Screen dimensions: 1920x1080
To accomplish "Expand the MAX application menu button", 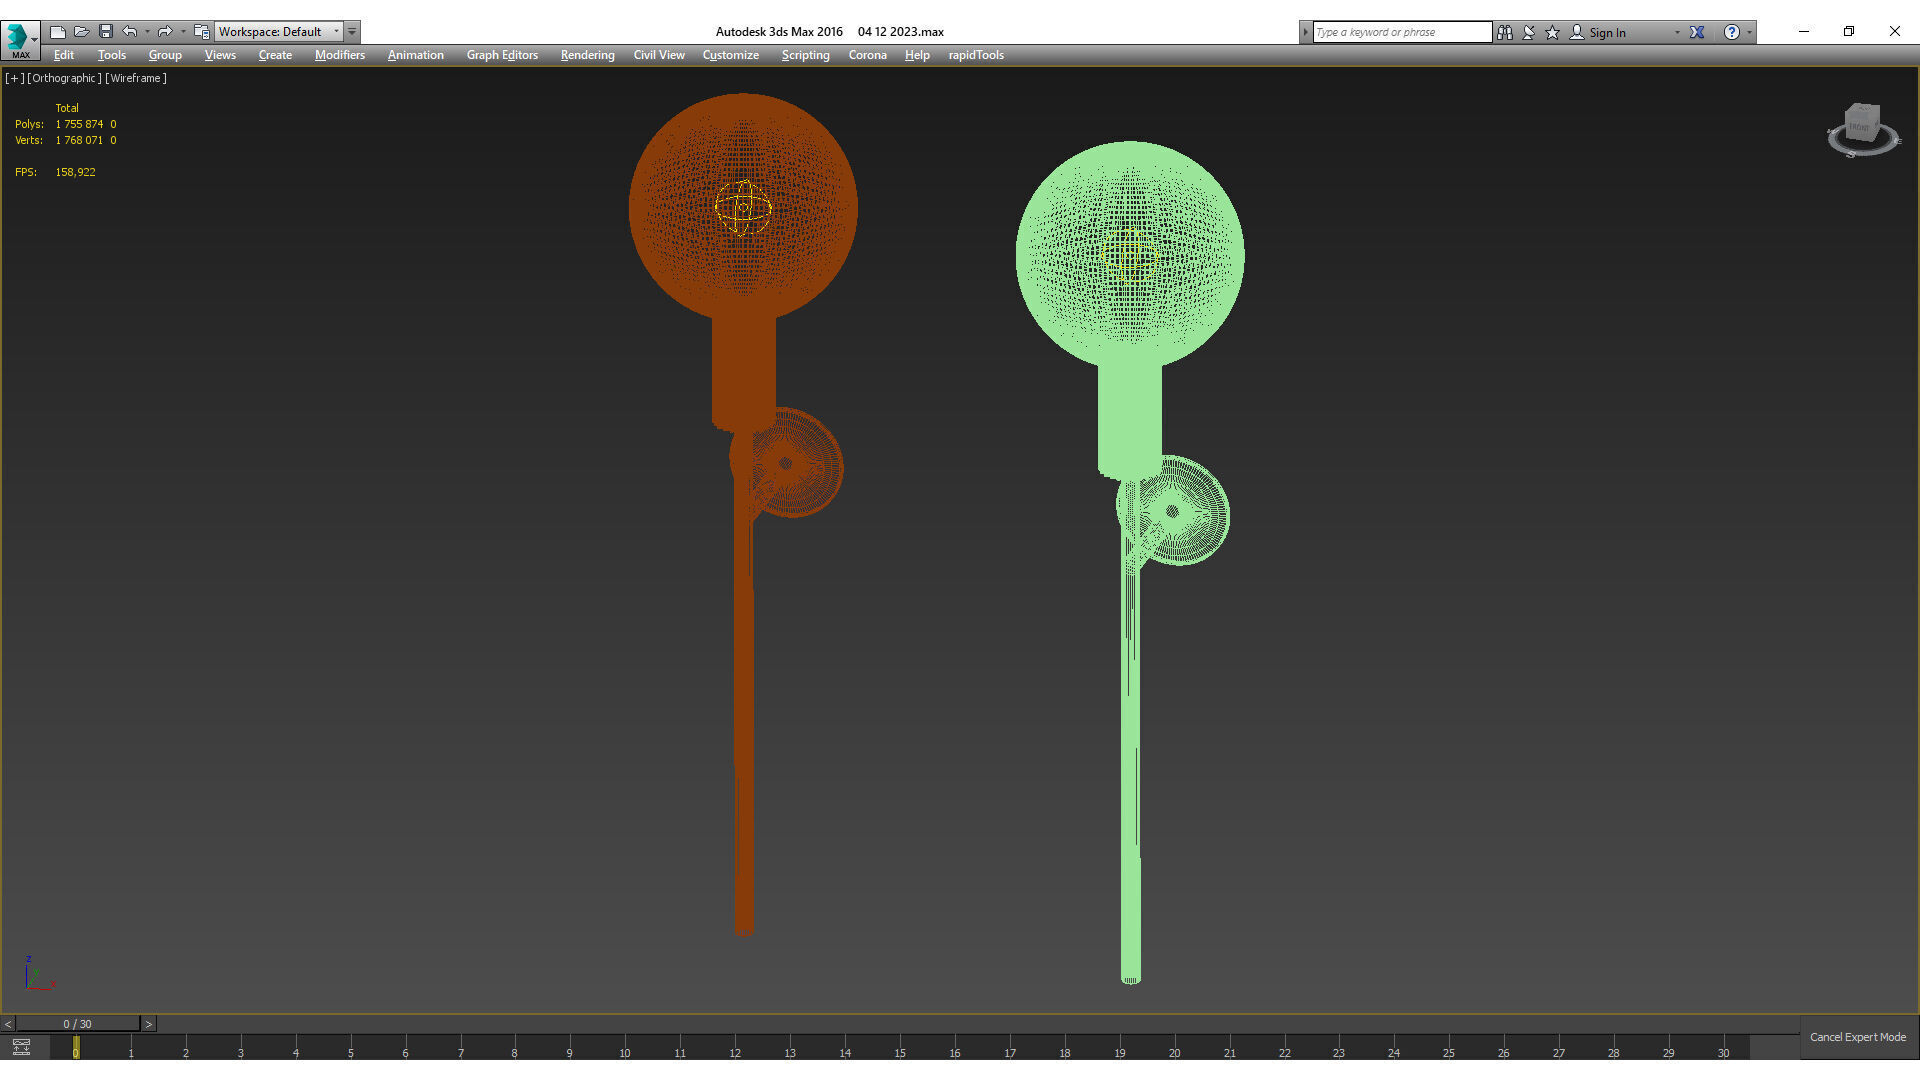I will pos(20,40).
